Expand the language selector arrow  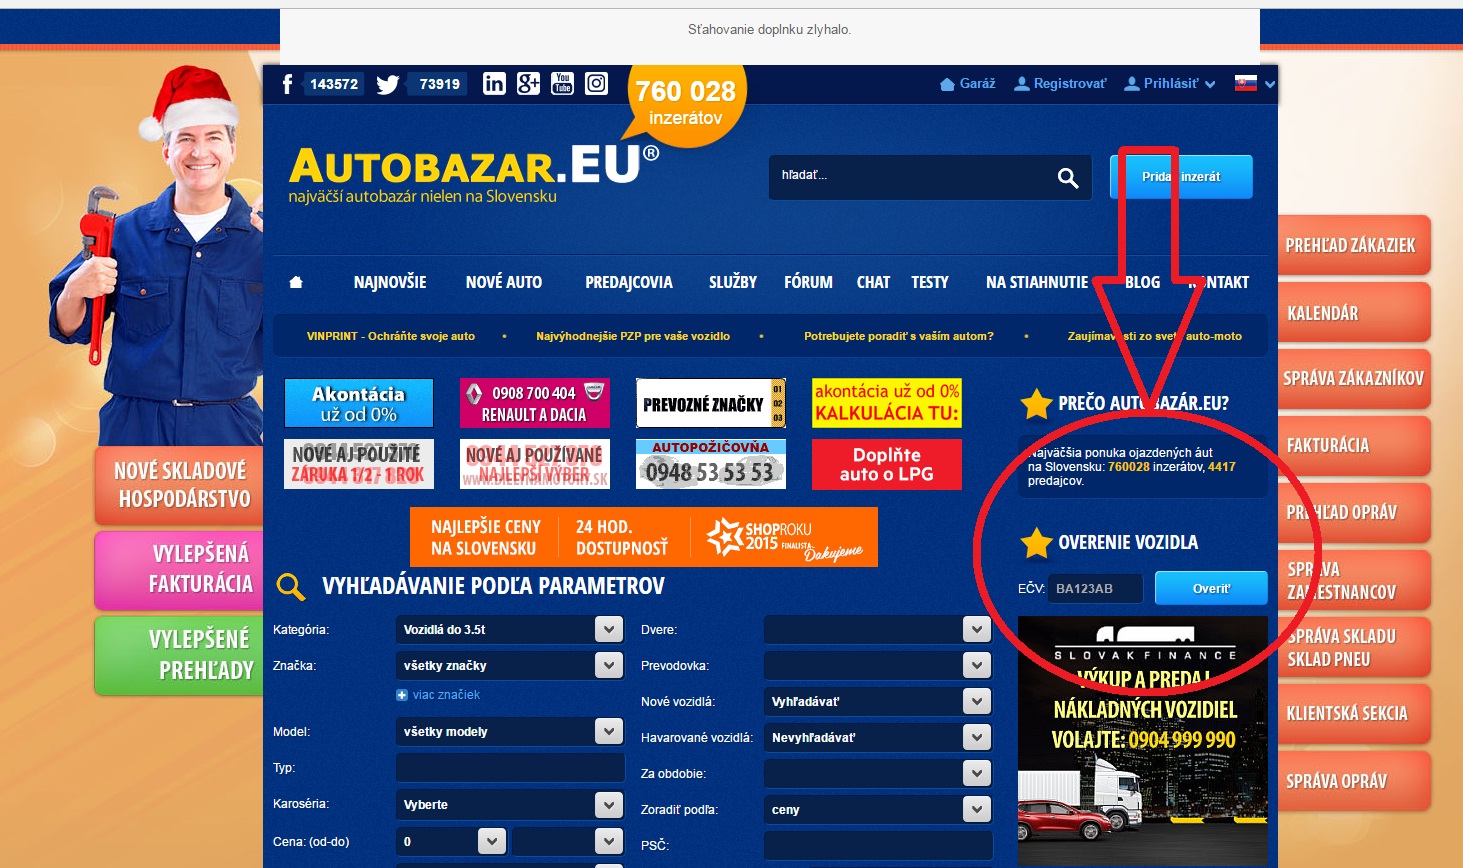(1270, 85)
